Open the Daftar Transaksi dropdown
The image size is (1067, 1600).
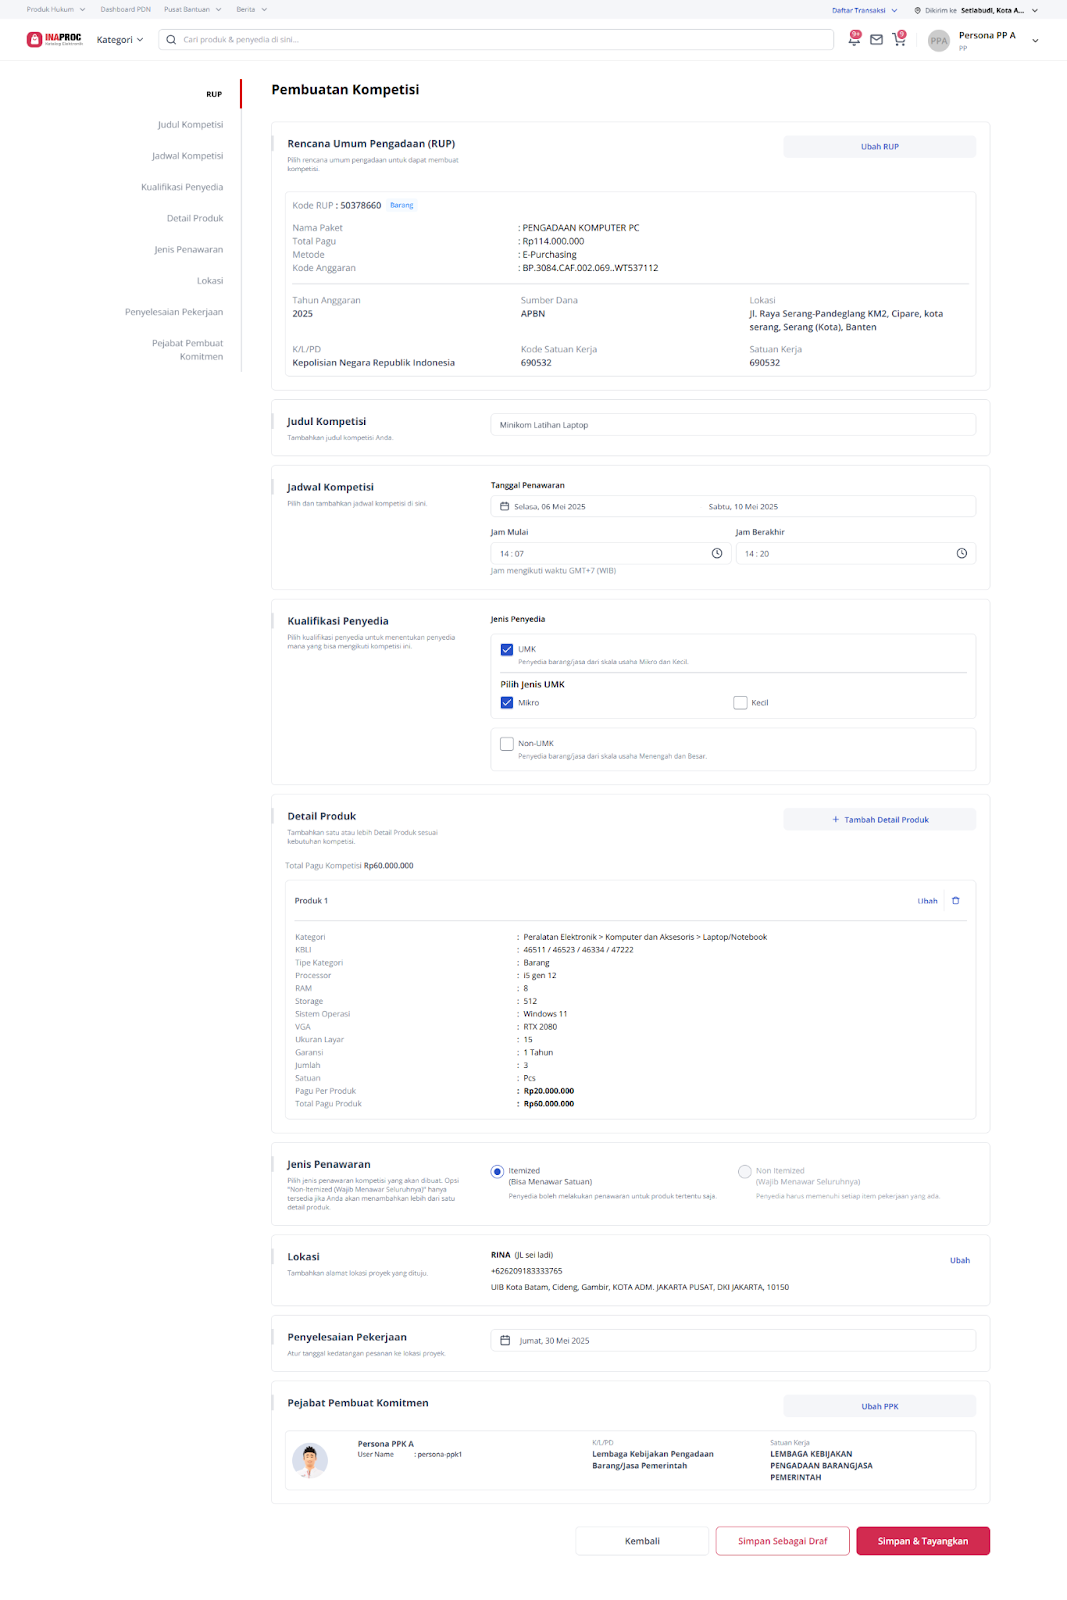click(864, 10)
